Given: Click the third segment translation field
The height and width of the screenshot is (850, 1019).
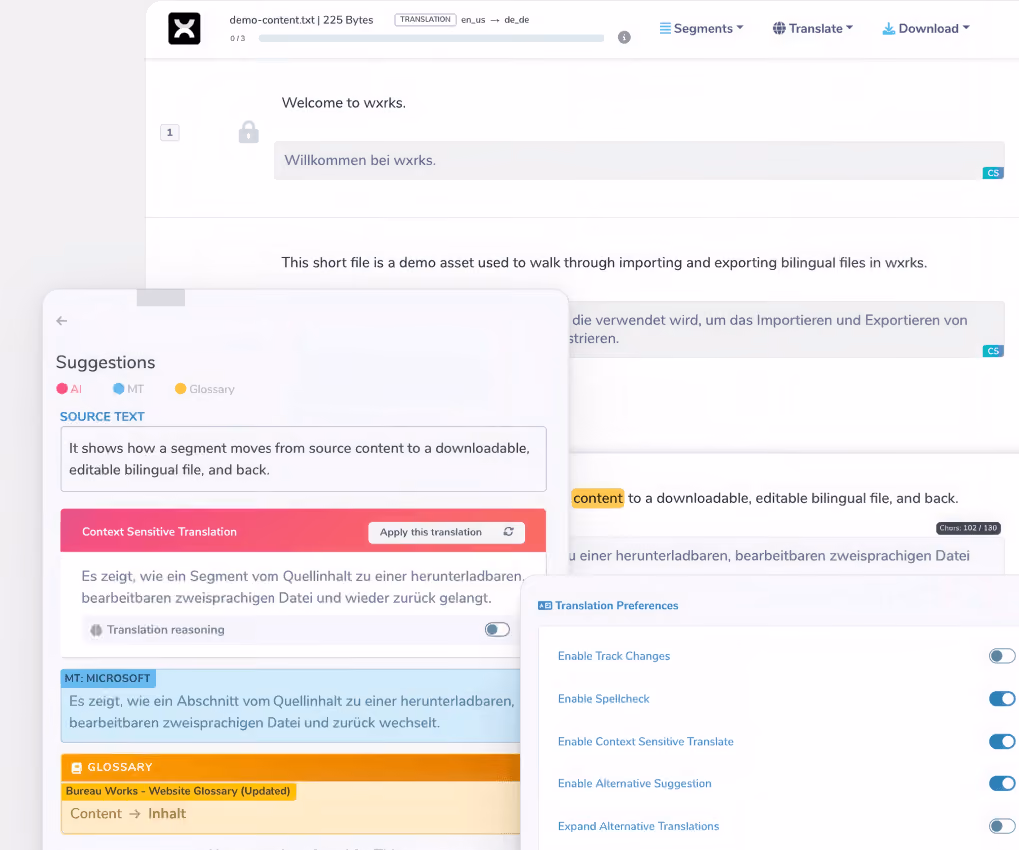Looking at the screenshot, I should point(786,556).
